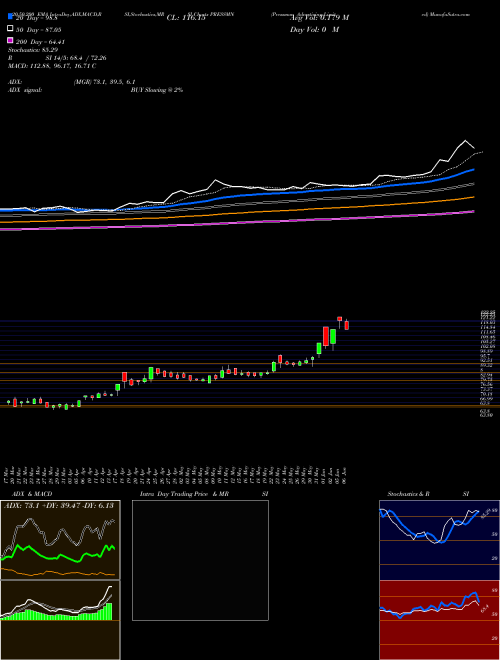Click the 'BUY Slowing @ 2%' signal text
500x660 pixels.
coord(157,90)
